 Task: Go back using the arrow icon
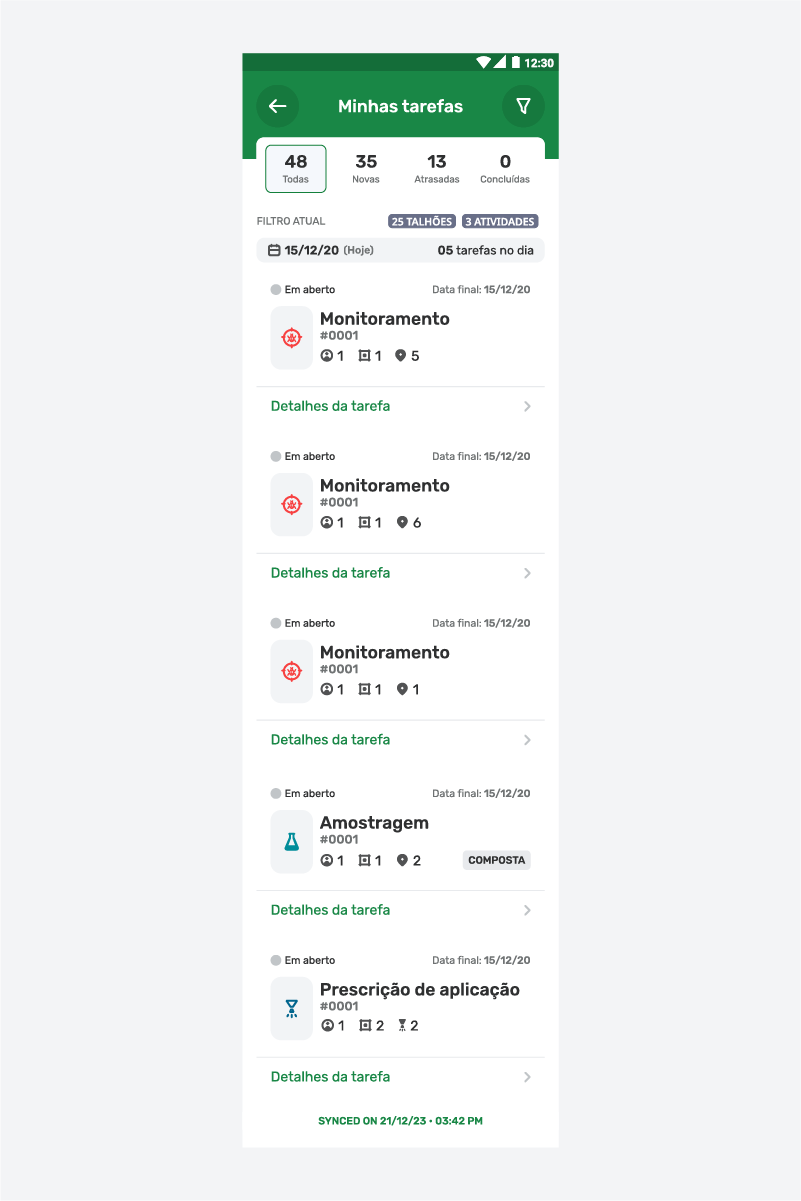coord(278,106)
